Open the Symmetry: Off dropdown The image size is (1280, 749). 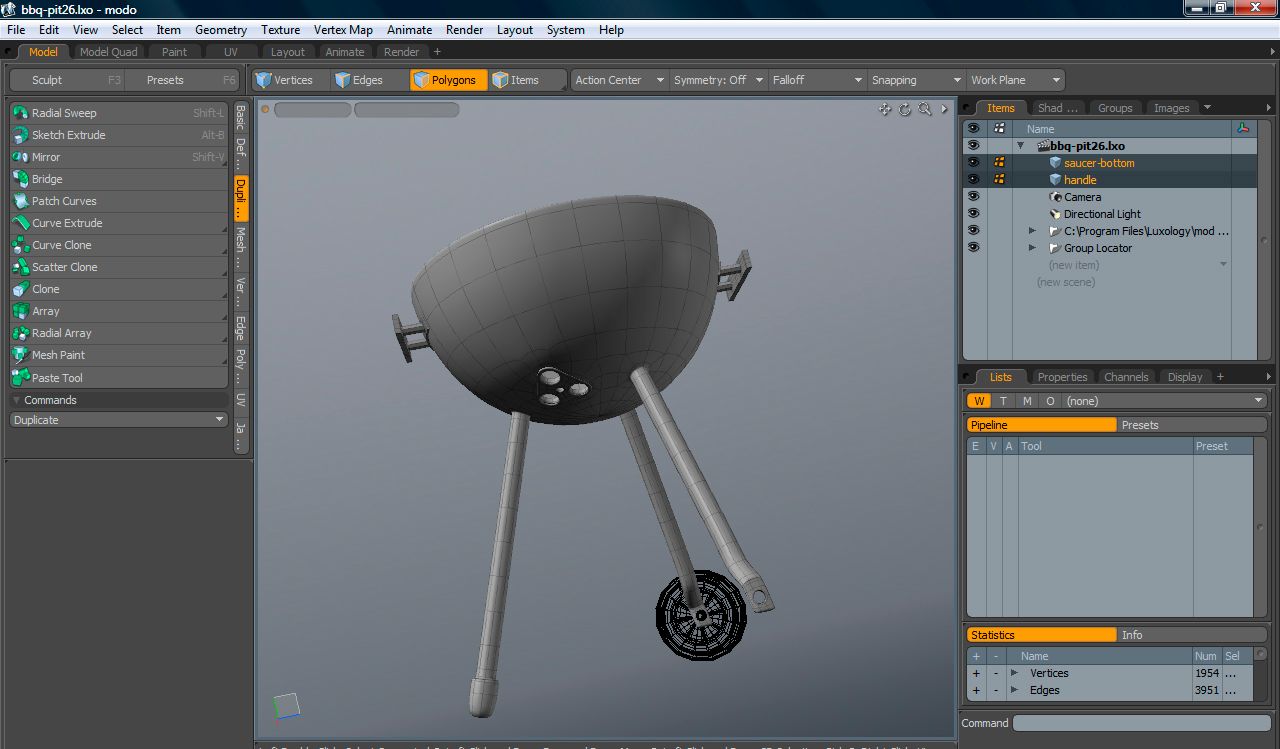click(x=717, y=80)
